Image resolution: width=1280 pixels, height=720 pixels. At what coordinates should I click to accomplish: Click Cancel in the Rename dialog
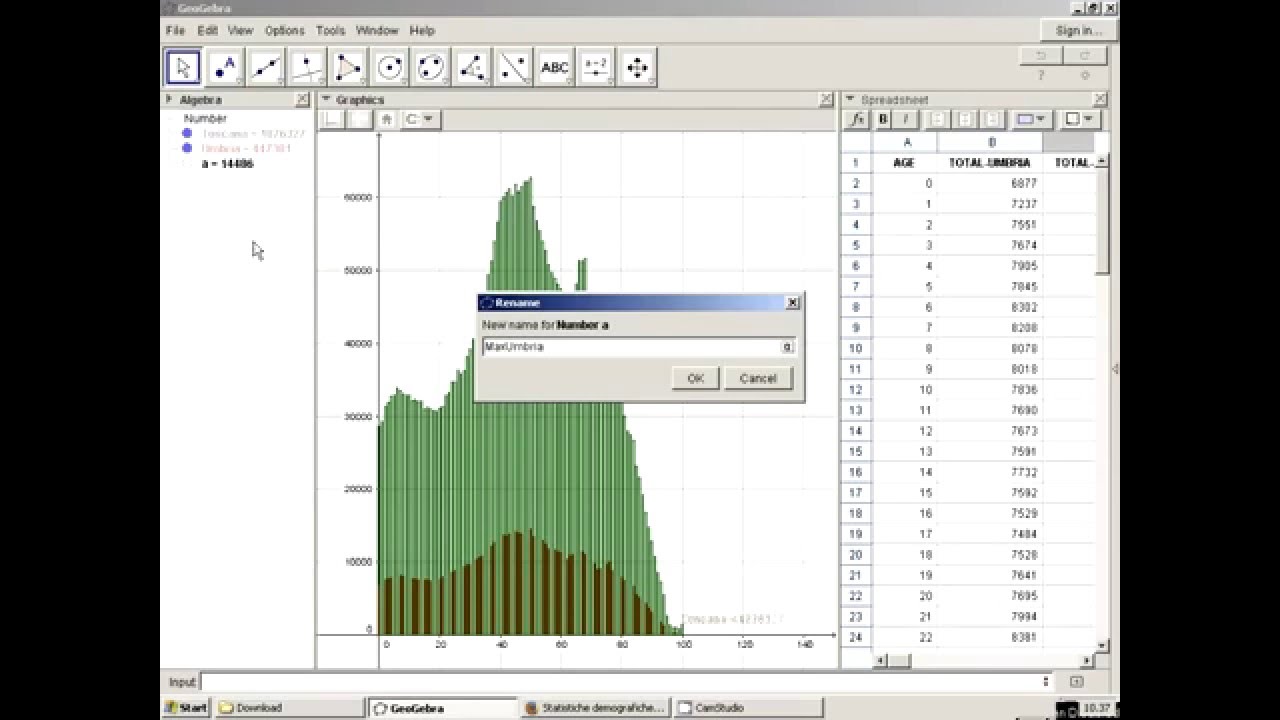click(758, 378)
